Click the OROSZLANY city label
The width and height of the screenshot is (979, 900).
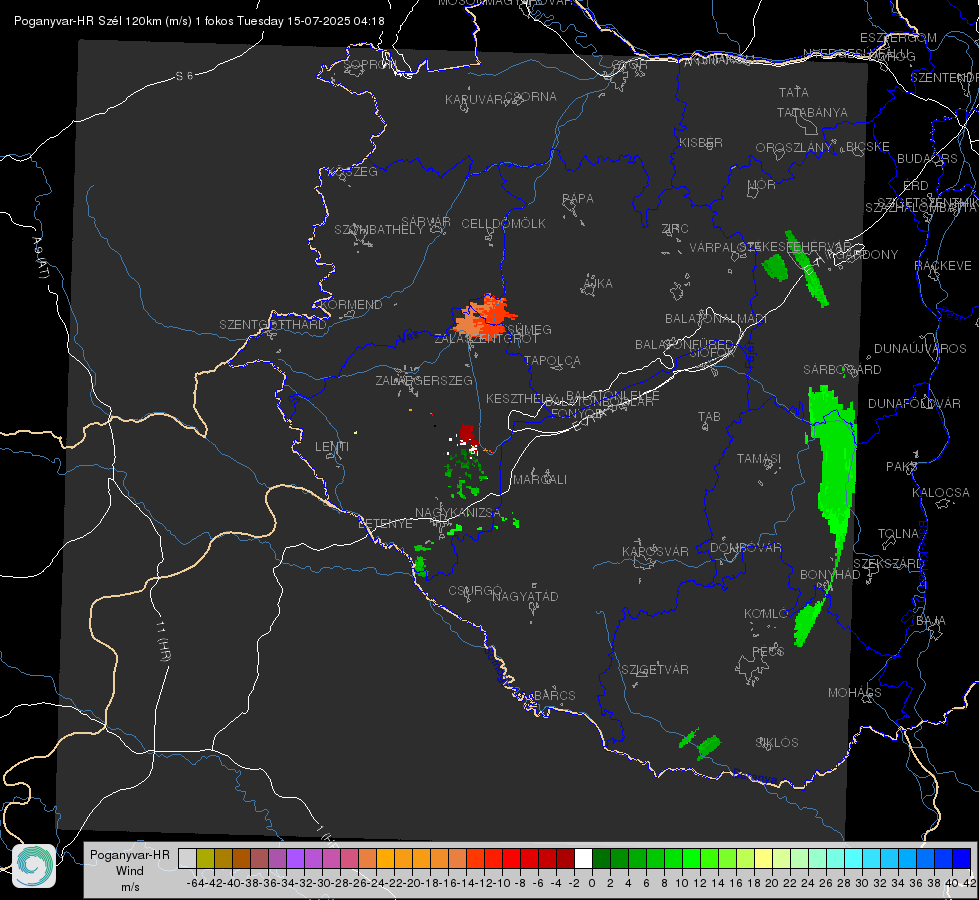tap(794, 148)
